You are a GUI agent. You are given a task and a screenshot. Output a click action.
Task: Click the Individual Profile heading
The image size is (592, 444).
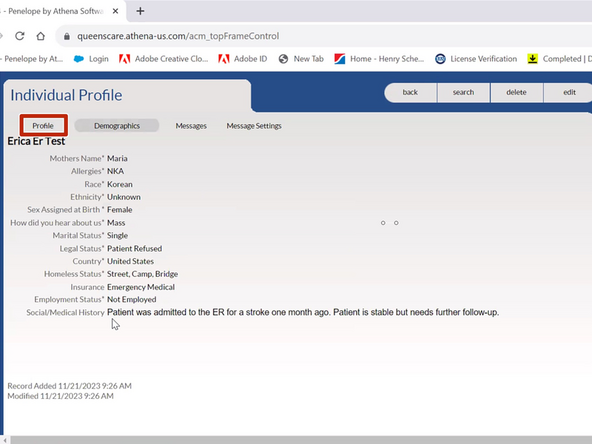(x=66, y=95)
